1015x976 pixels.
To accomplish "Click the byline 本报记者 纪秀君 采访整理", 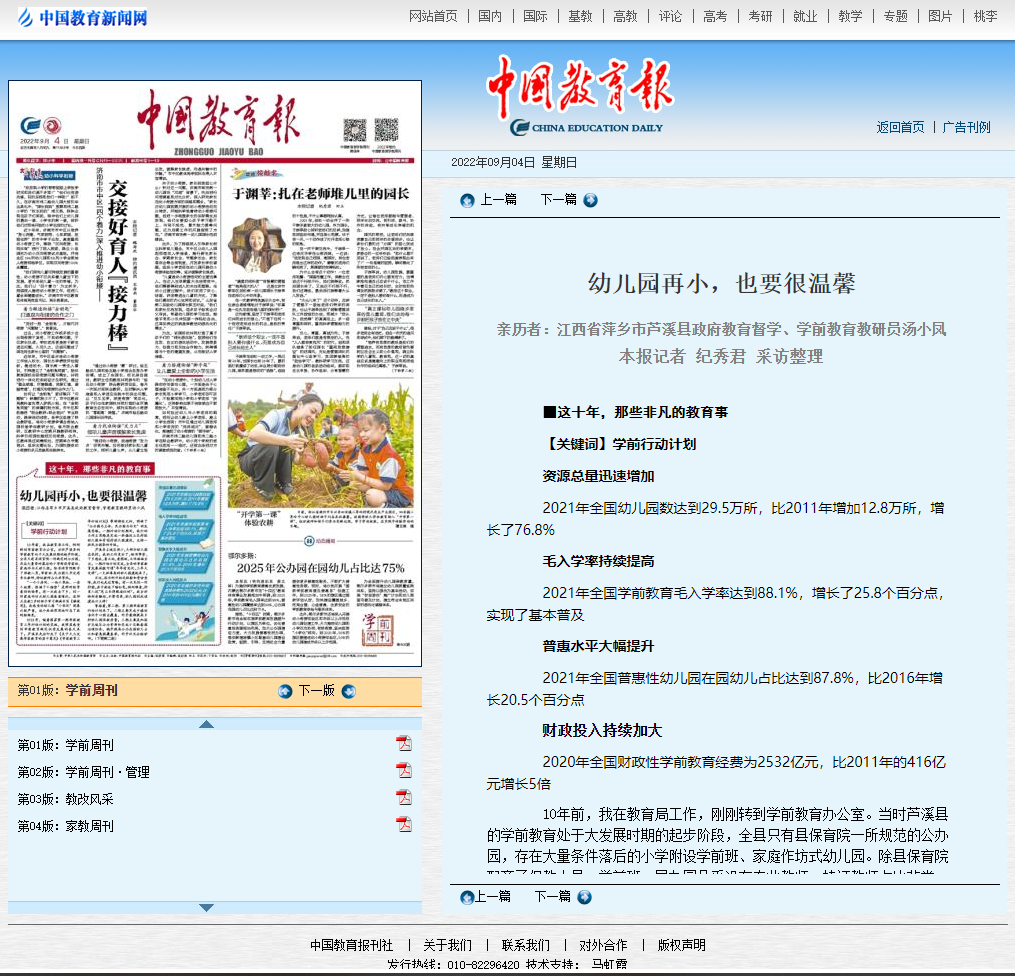I will 721,357.
